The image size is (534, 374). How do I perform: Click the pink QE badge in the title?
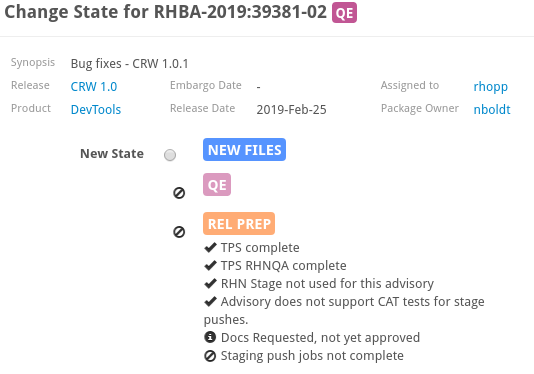coord(344,13)
